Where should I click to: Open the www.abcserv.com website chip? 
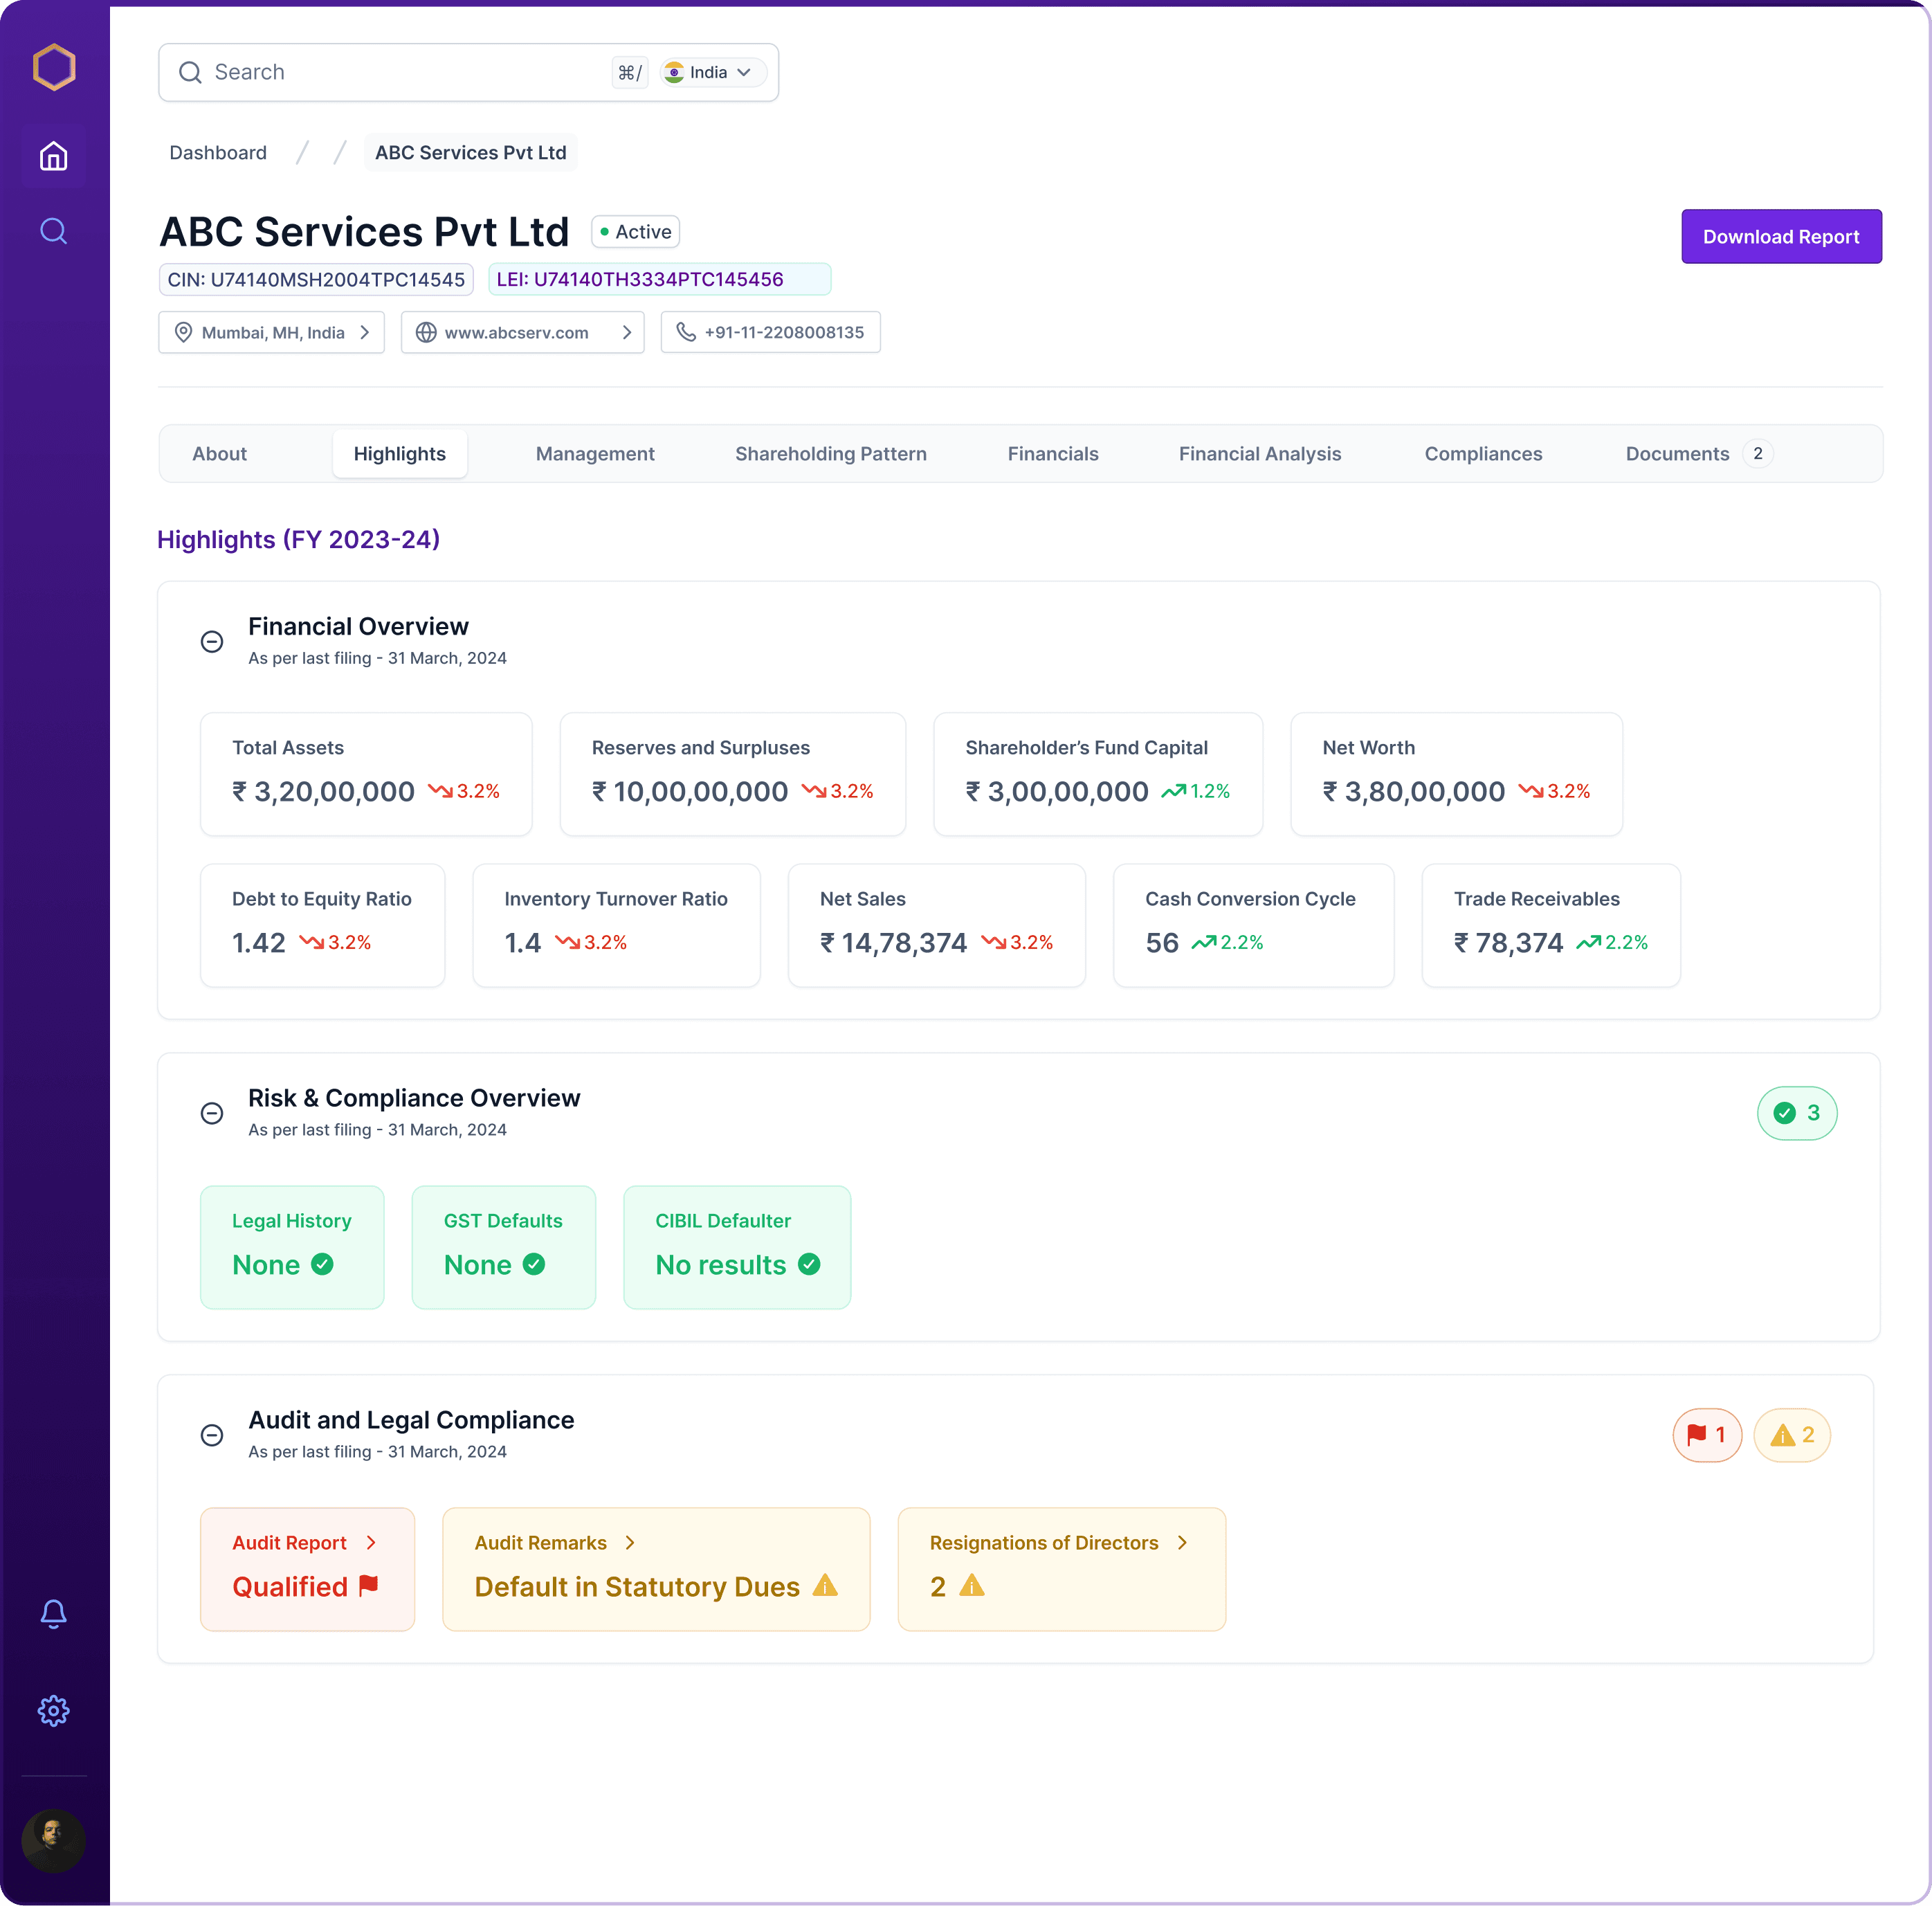522,332
